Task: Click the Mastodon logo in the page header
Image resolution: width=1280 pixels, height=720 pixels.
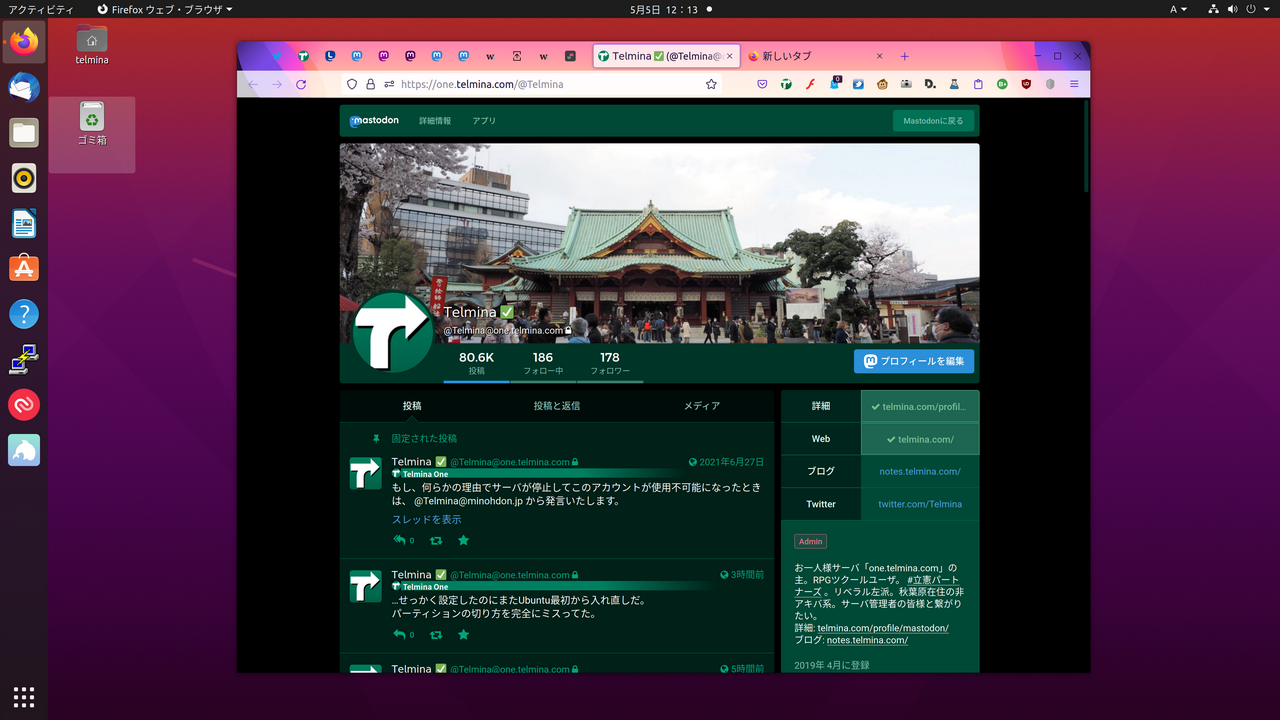Action: click(374, 120)
